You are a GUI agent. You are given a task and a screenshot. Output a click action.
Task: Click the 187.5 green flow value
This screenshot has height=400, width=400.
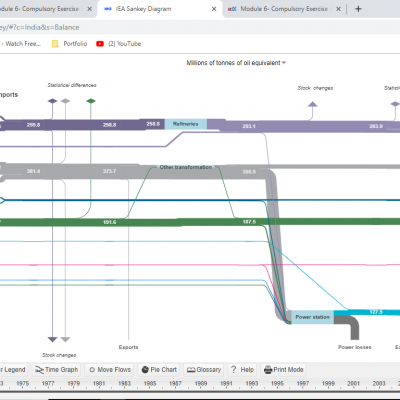(x=249, y=222)
